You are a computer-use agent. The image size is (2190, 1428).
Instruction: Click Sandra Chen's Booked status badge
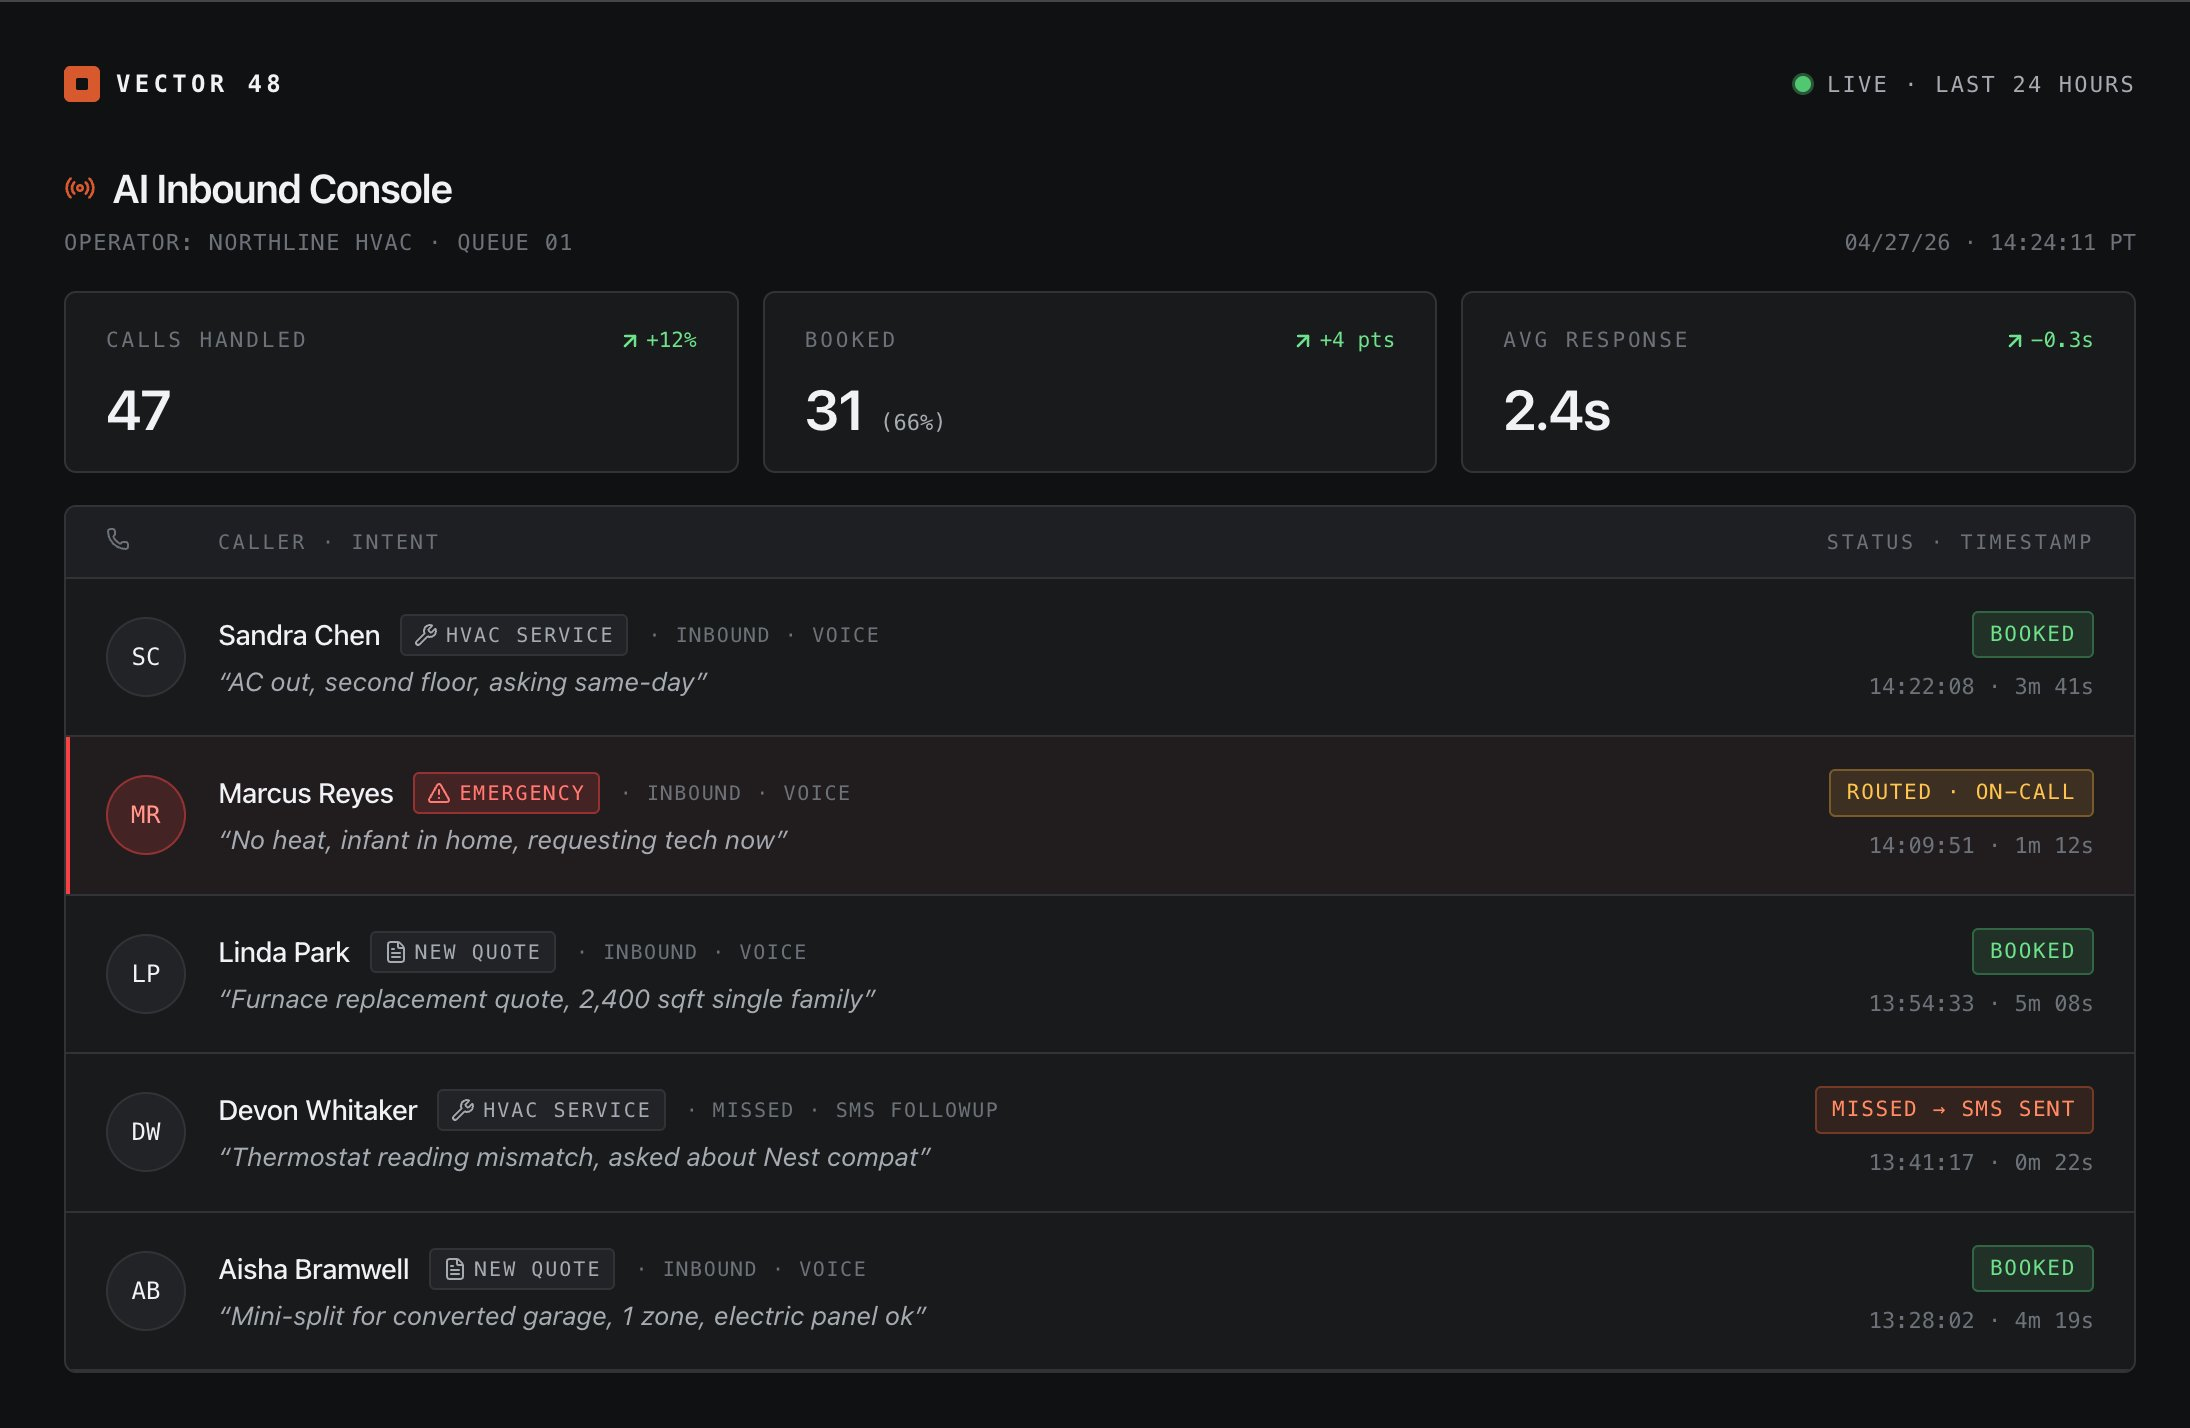click(x=2031, y=634)
